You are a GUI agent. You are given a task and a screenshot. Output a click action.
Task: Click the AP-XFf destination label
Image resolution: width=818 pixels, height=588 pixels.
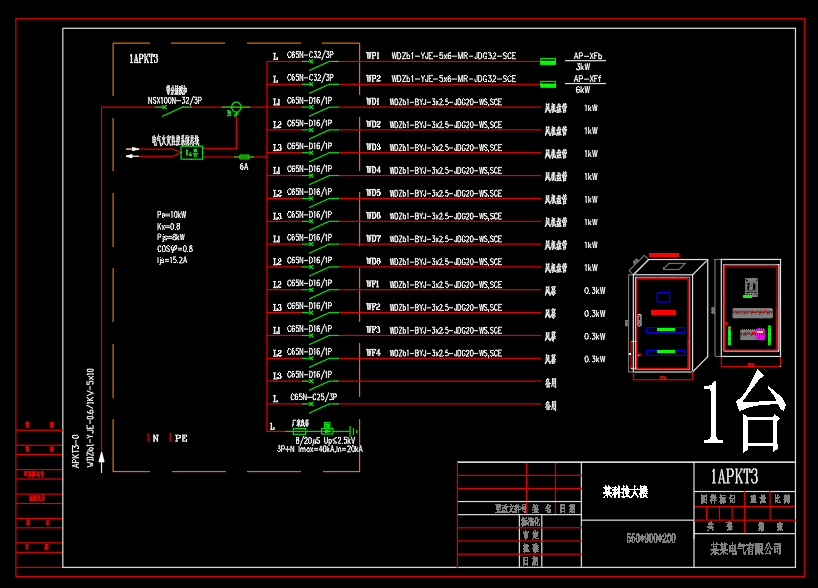click(587, 79)
